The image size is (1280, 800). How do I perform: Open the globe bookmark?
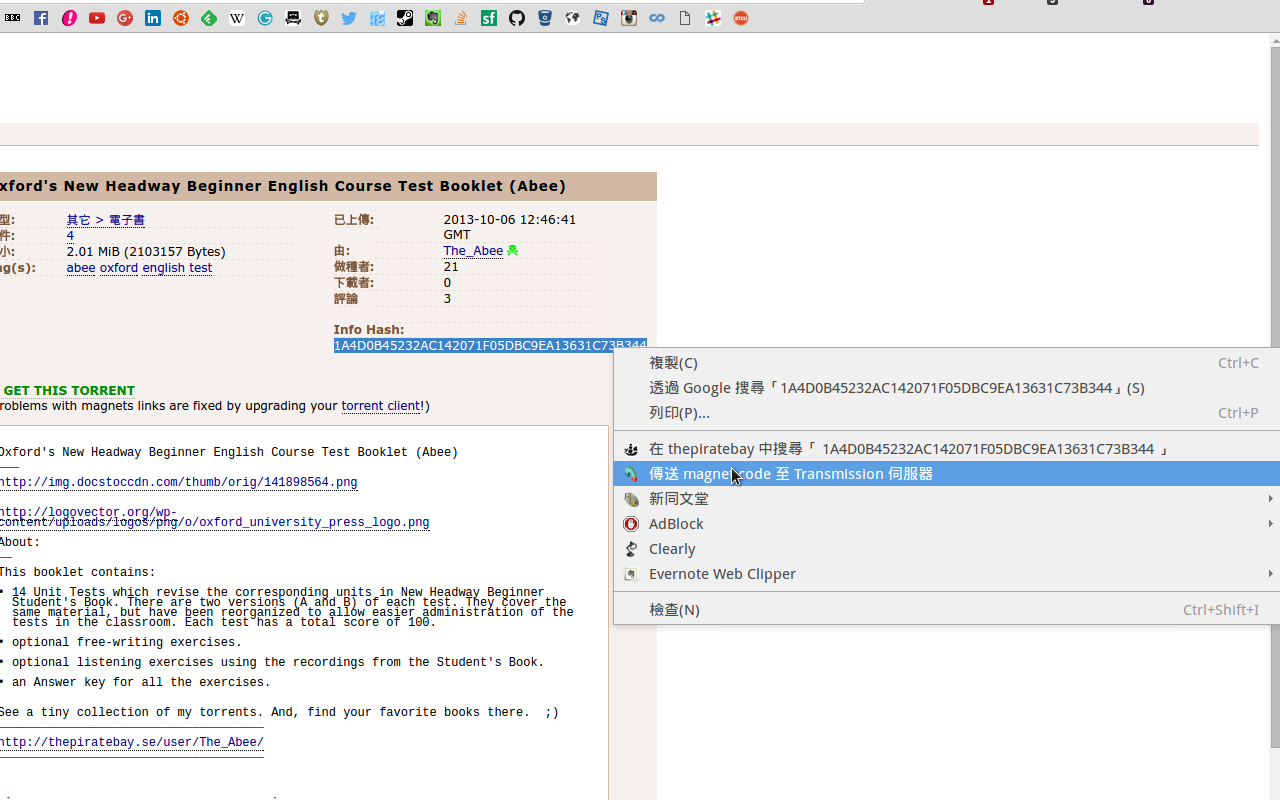pos(573,18)
